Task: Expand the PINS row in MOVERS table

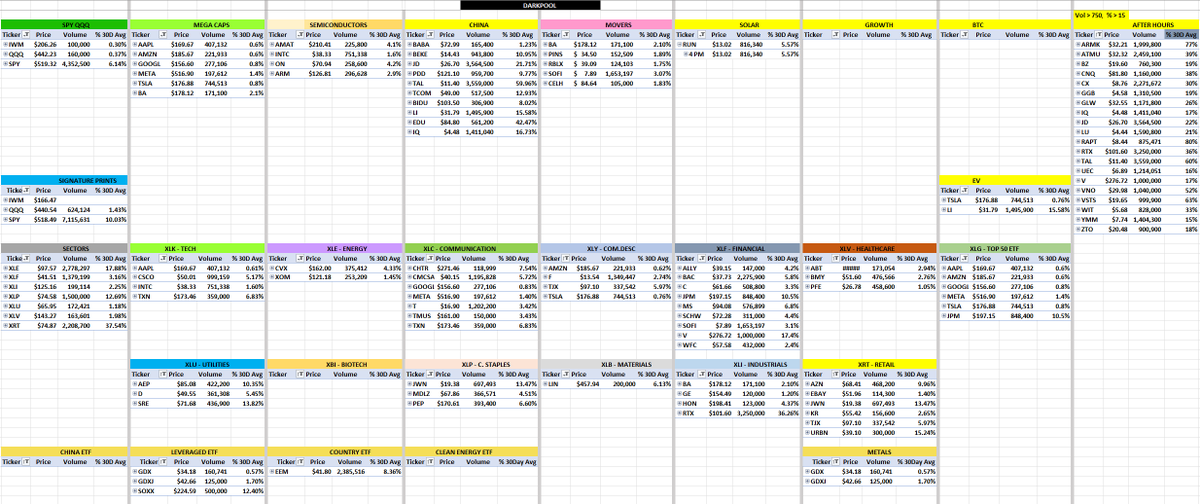Action: (543, 54)
